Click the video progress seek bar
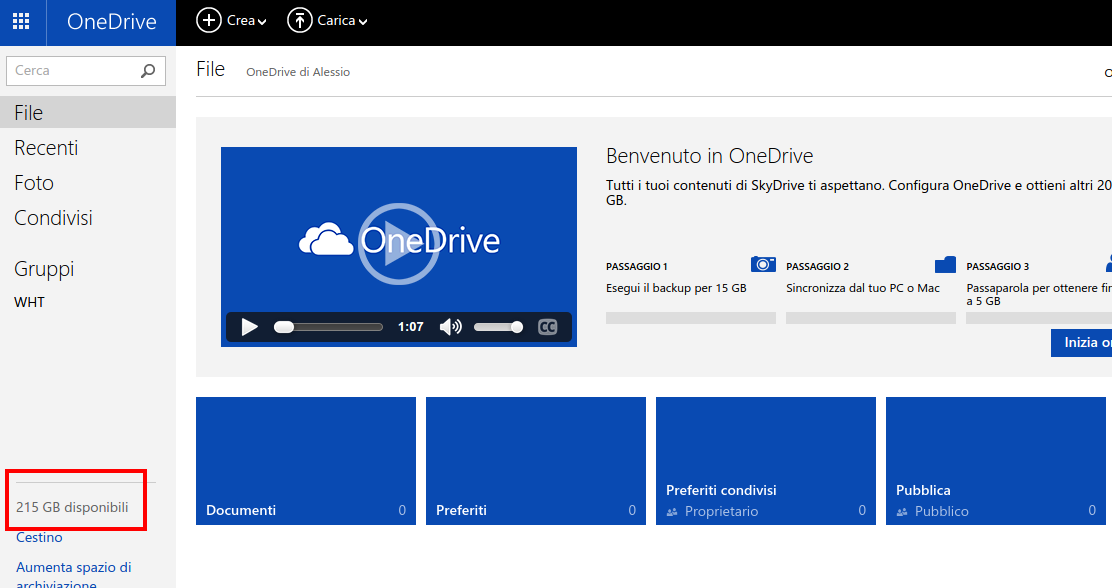Image resolution: width=1112 pixels, height=588 pixels. (328, 327)
